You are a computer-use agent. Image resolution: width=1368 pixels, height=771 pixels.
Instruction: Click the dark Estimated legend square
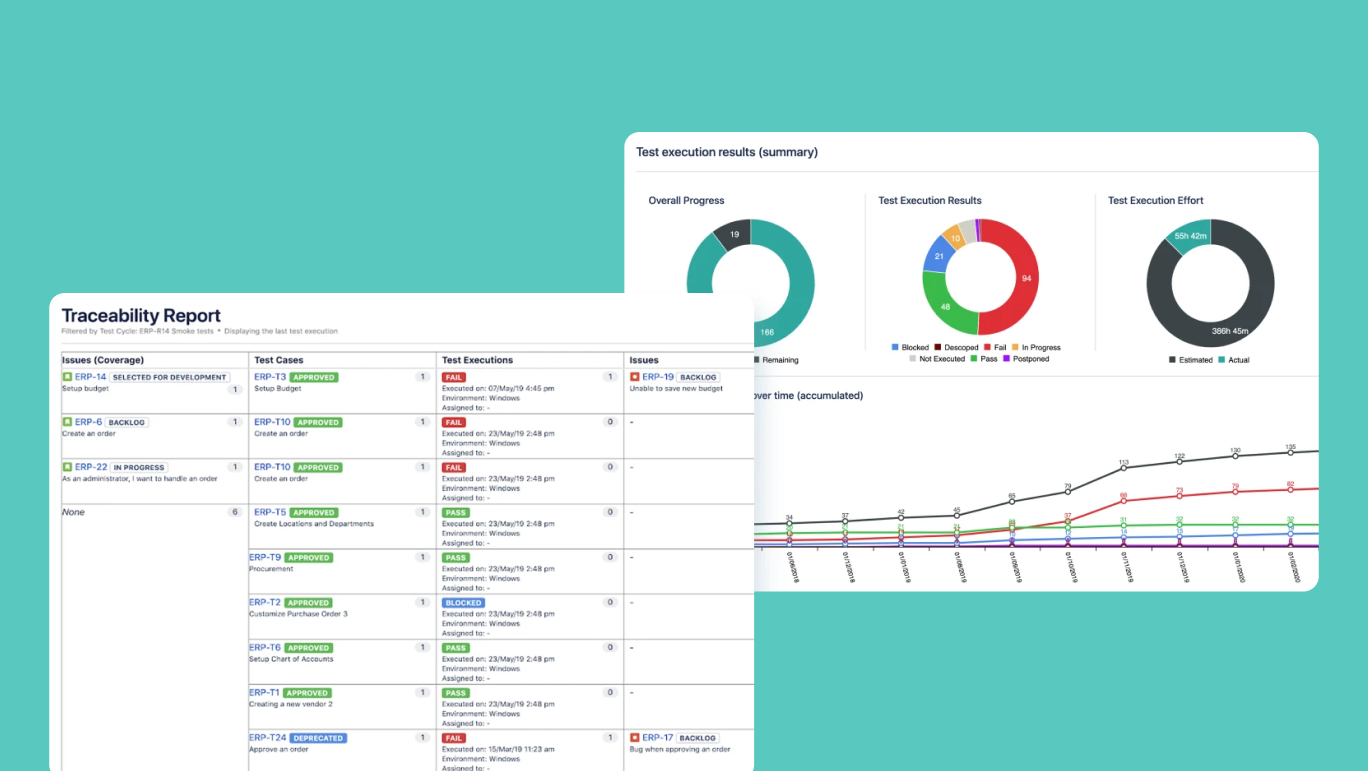tap(1172, 360)
